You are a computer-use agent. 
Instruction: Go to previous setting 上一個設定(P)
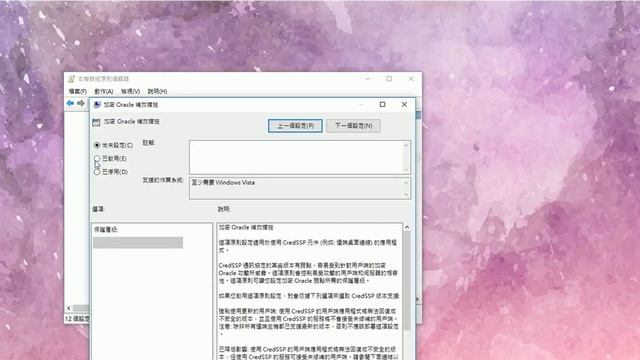pyautogui.click(x=295, y=126)
